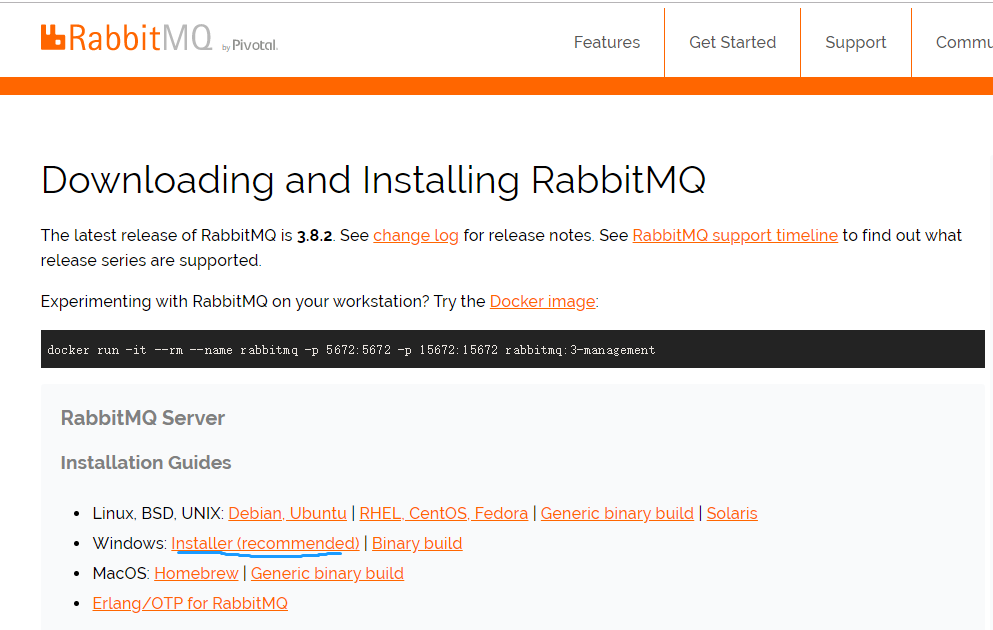Click the docker run command text

pos(351,350)
